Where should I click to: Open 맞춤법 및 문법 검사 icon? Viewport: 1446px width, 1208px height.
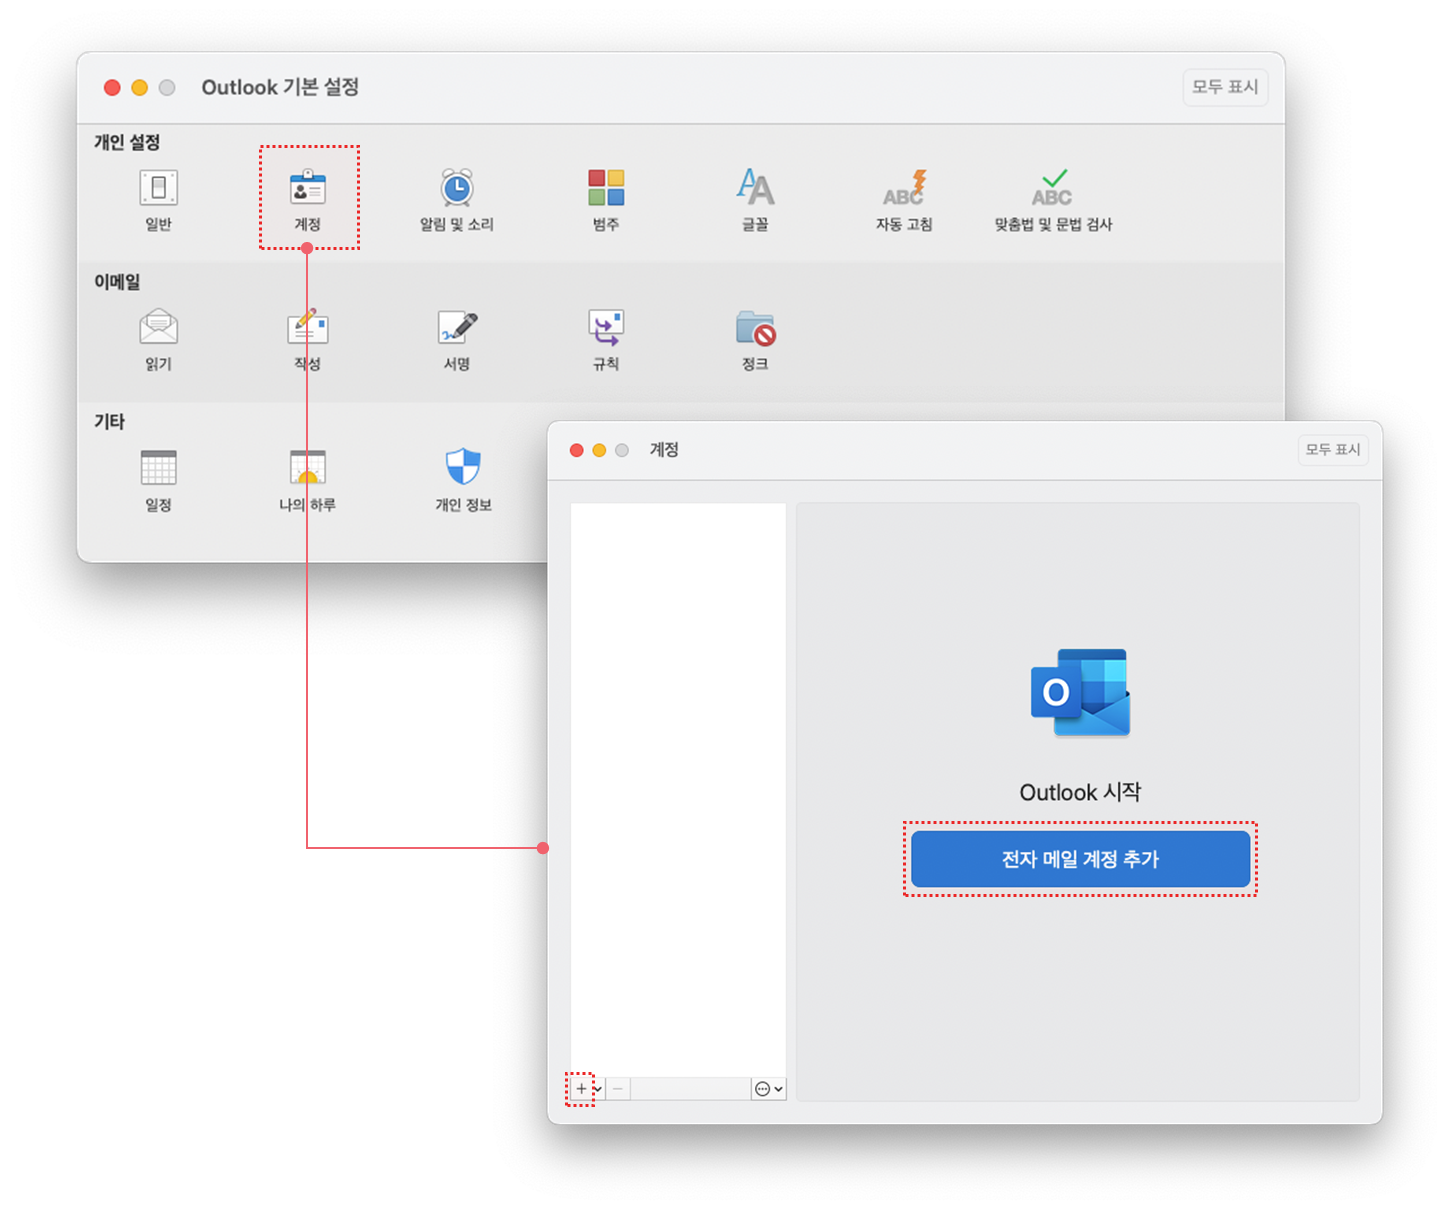click(x=1052, y=189)
